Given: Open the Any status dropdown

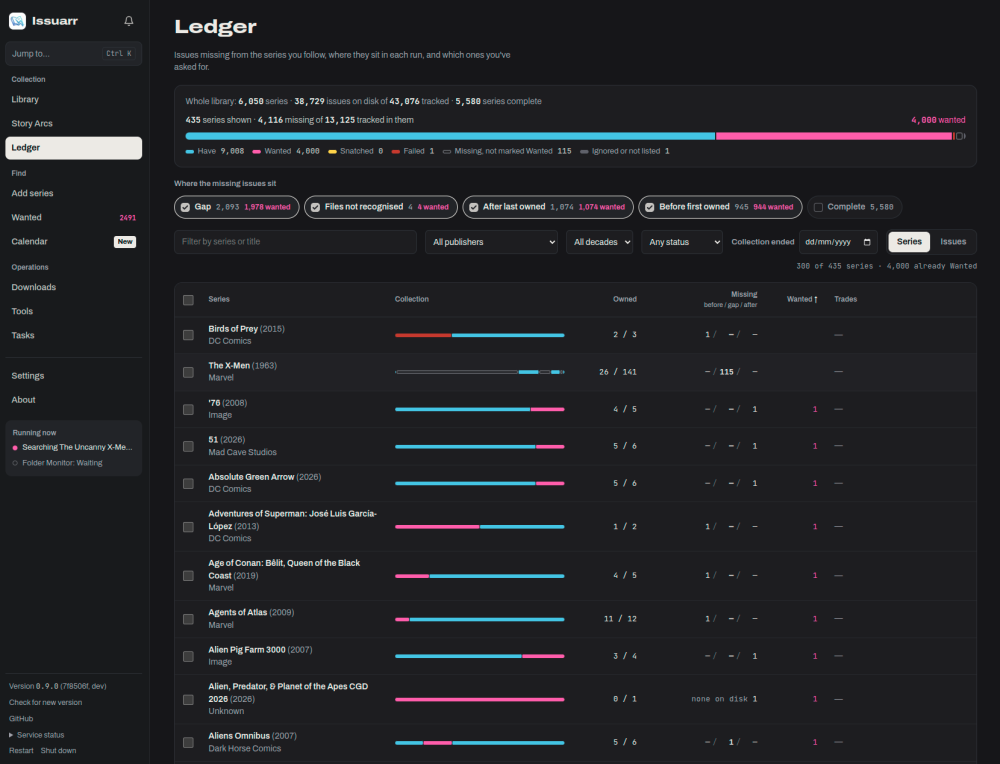Looking at the screenshot, I should pos(682,242).
